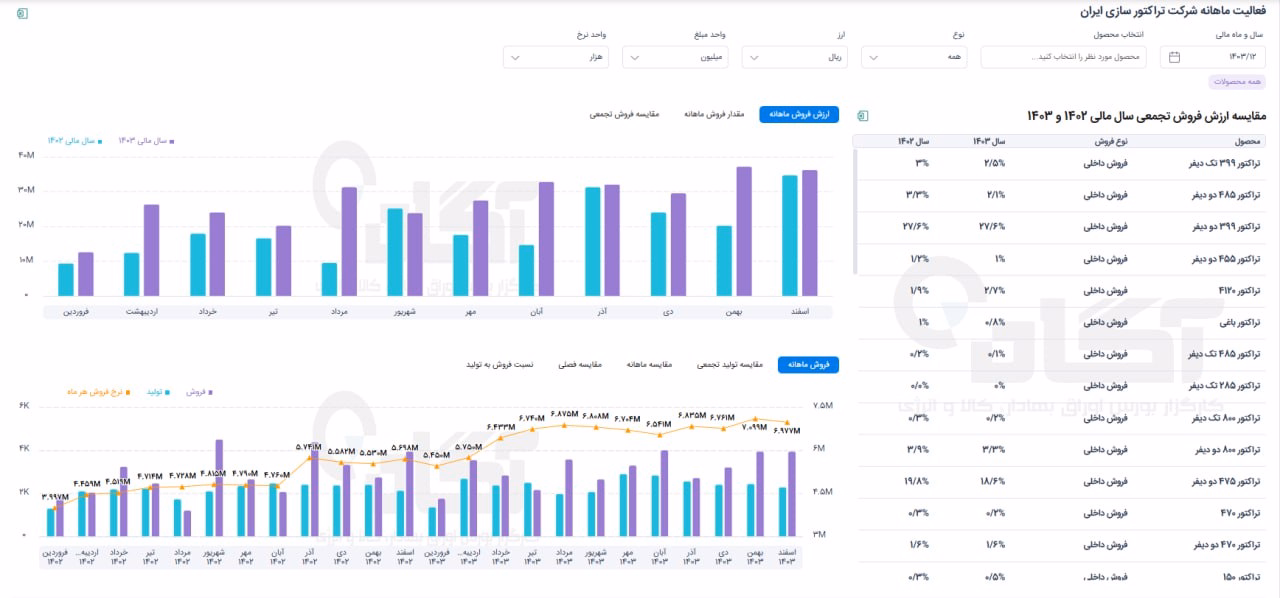Image resolution: width=1280 pixels, height=598 pixels.
Task: Click the ۲۷/۶% cell under سال ۱۴۰۳
Action: point(993,227)
